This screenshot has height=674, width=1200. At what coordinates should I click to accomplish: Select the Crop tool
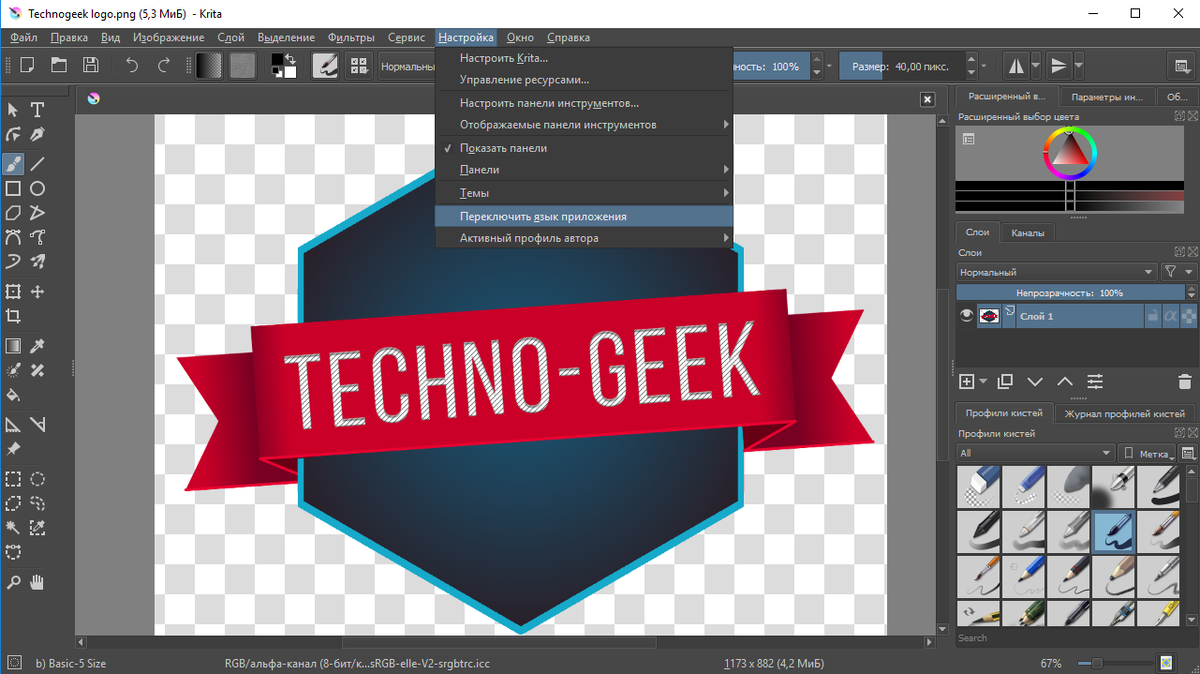[x=13, y=317]
